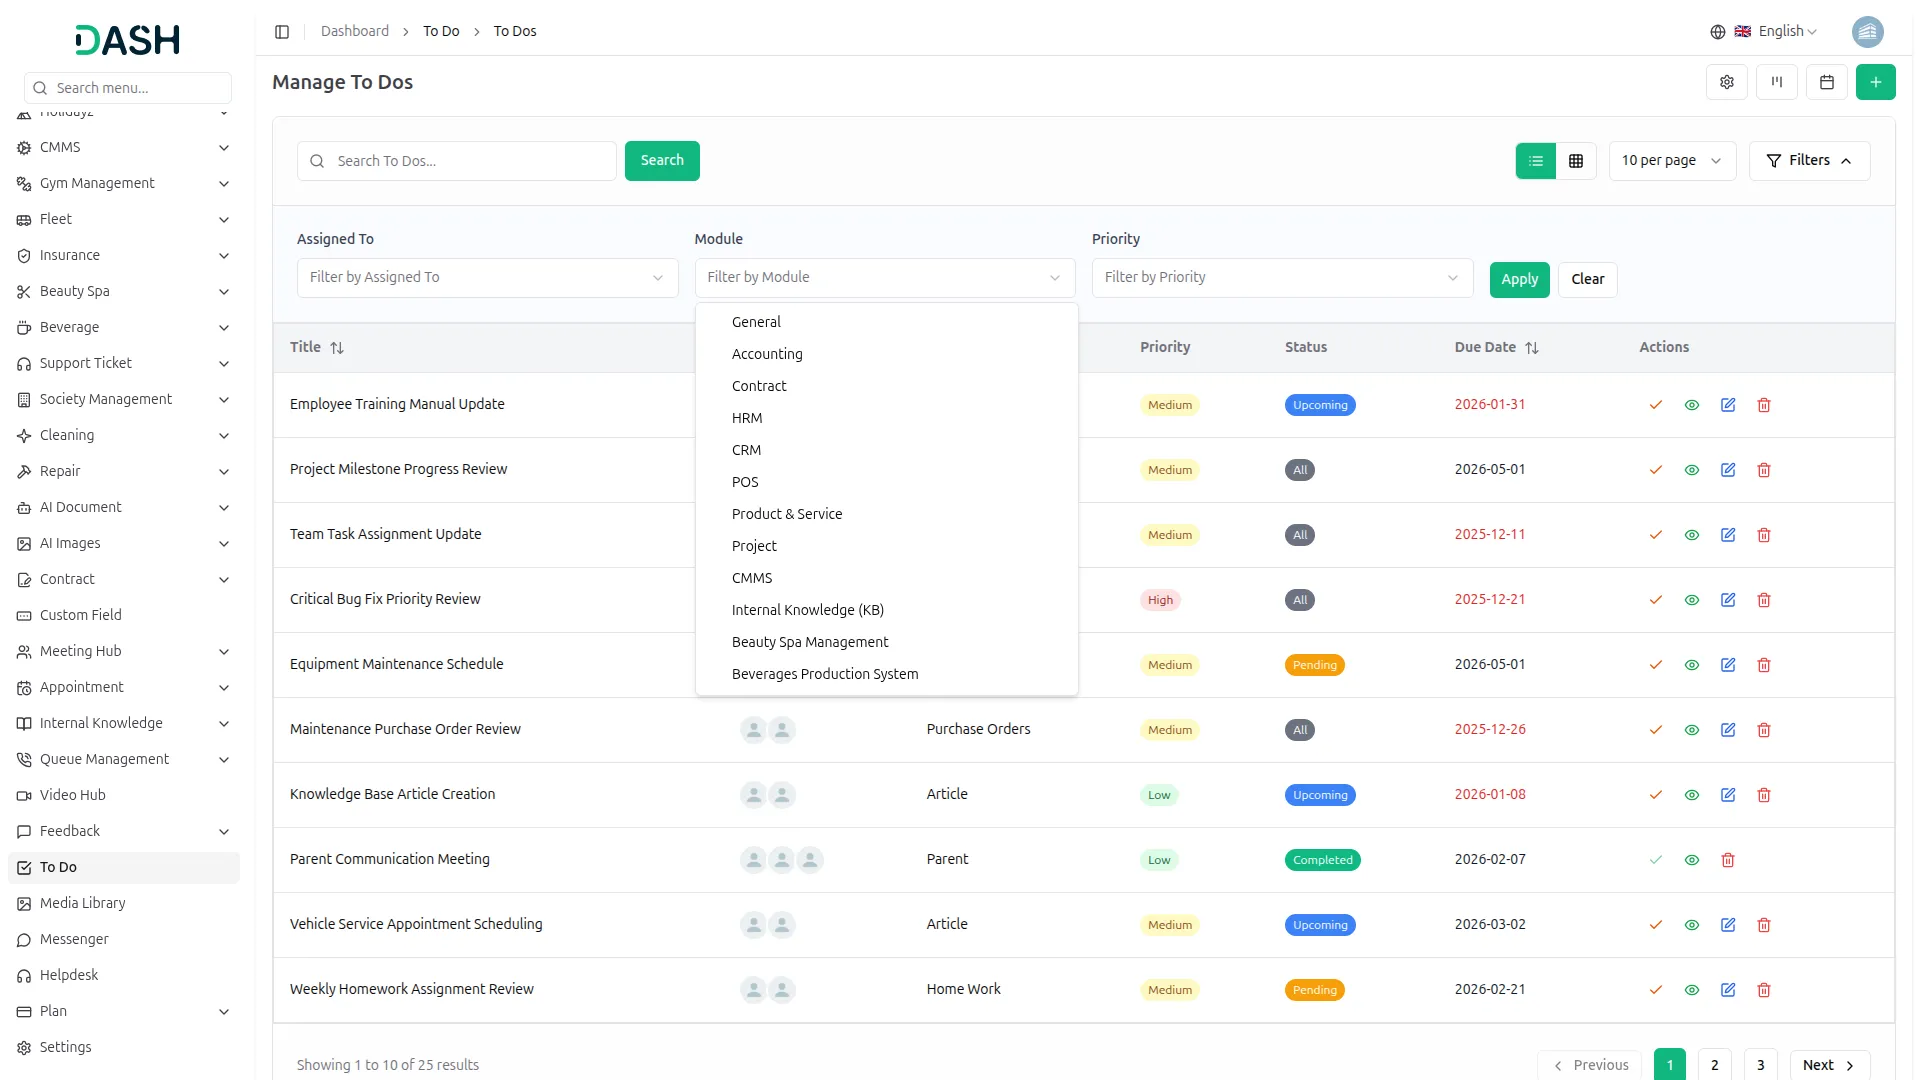
Task: Click the High priority badge
Action: [x=1159, y=600]
